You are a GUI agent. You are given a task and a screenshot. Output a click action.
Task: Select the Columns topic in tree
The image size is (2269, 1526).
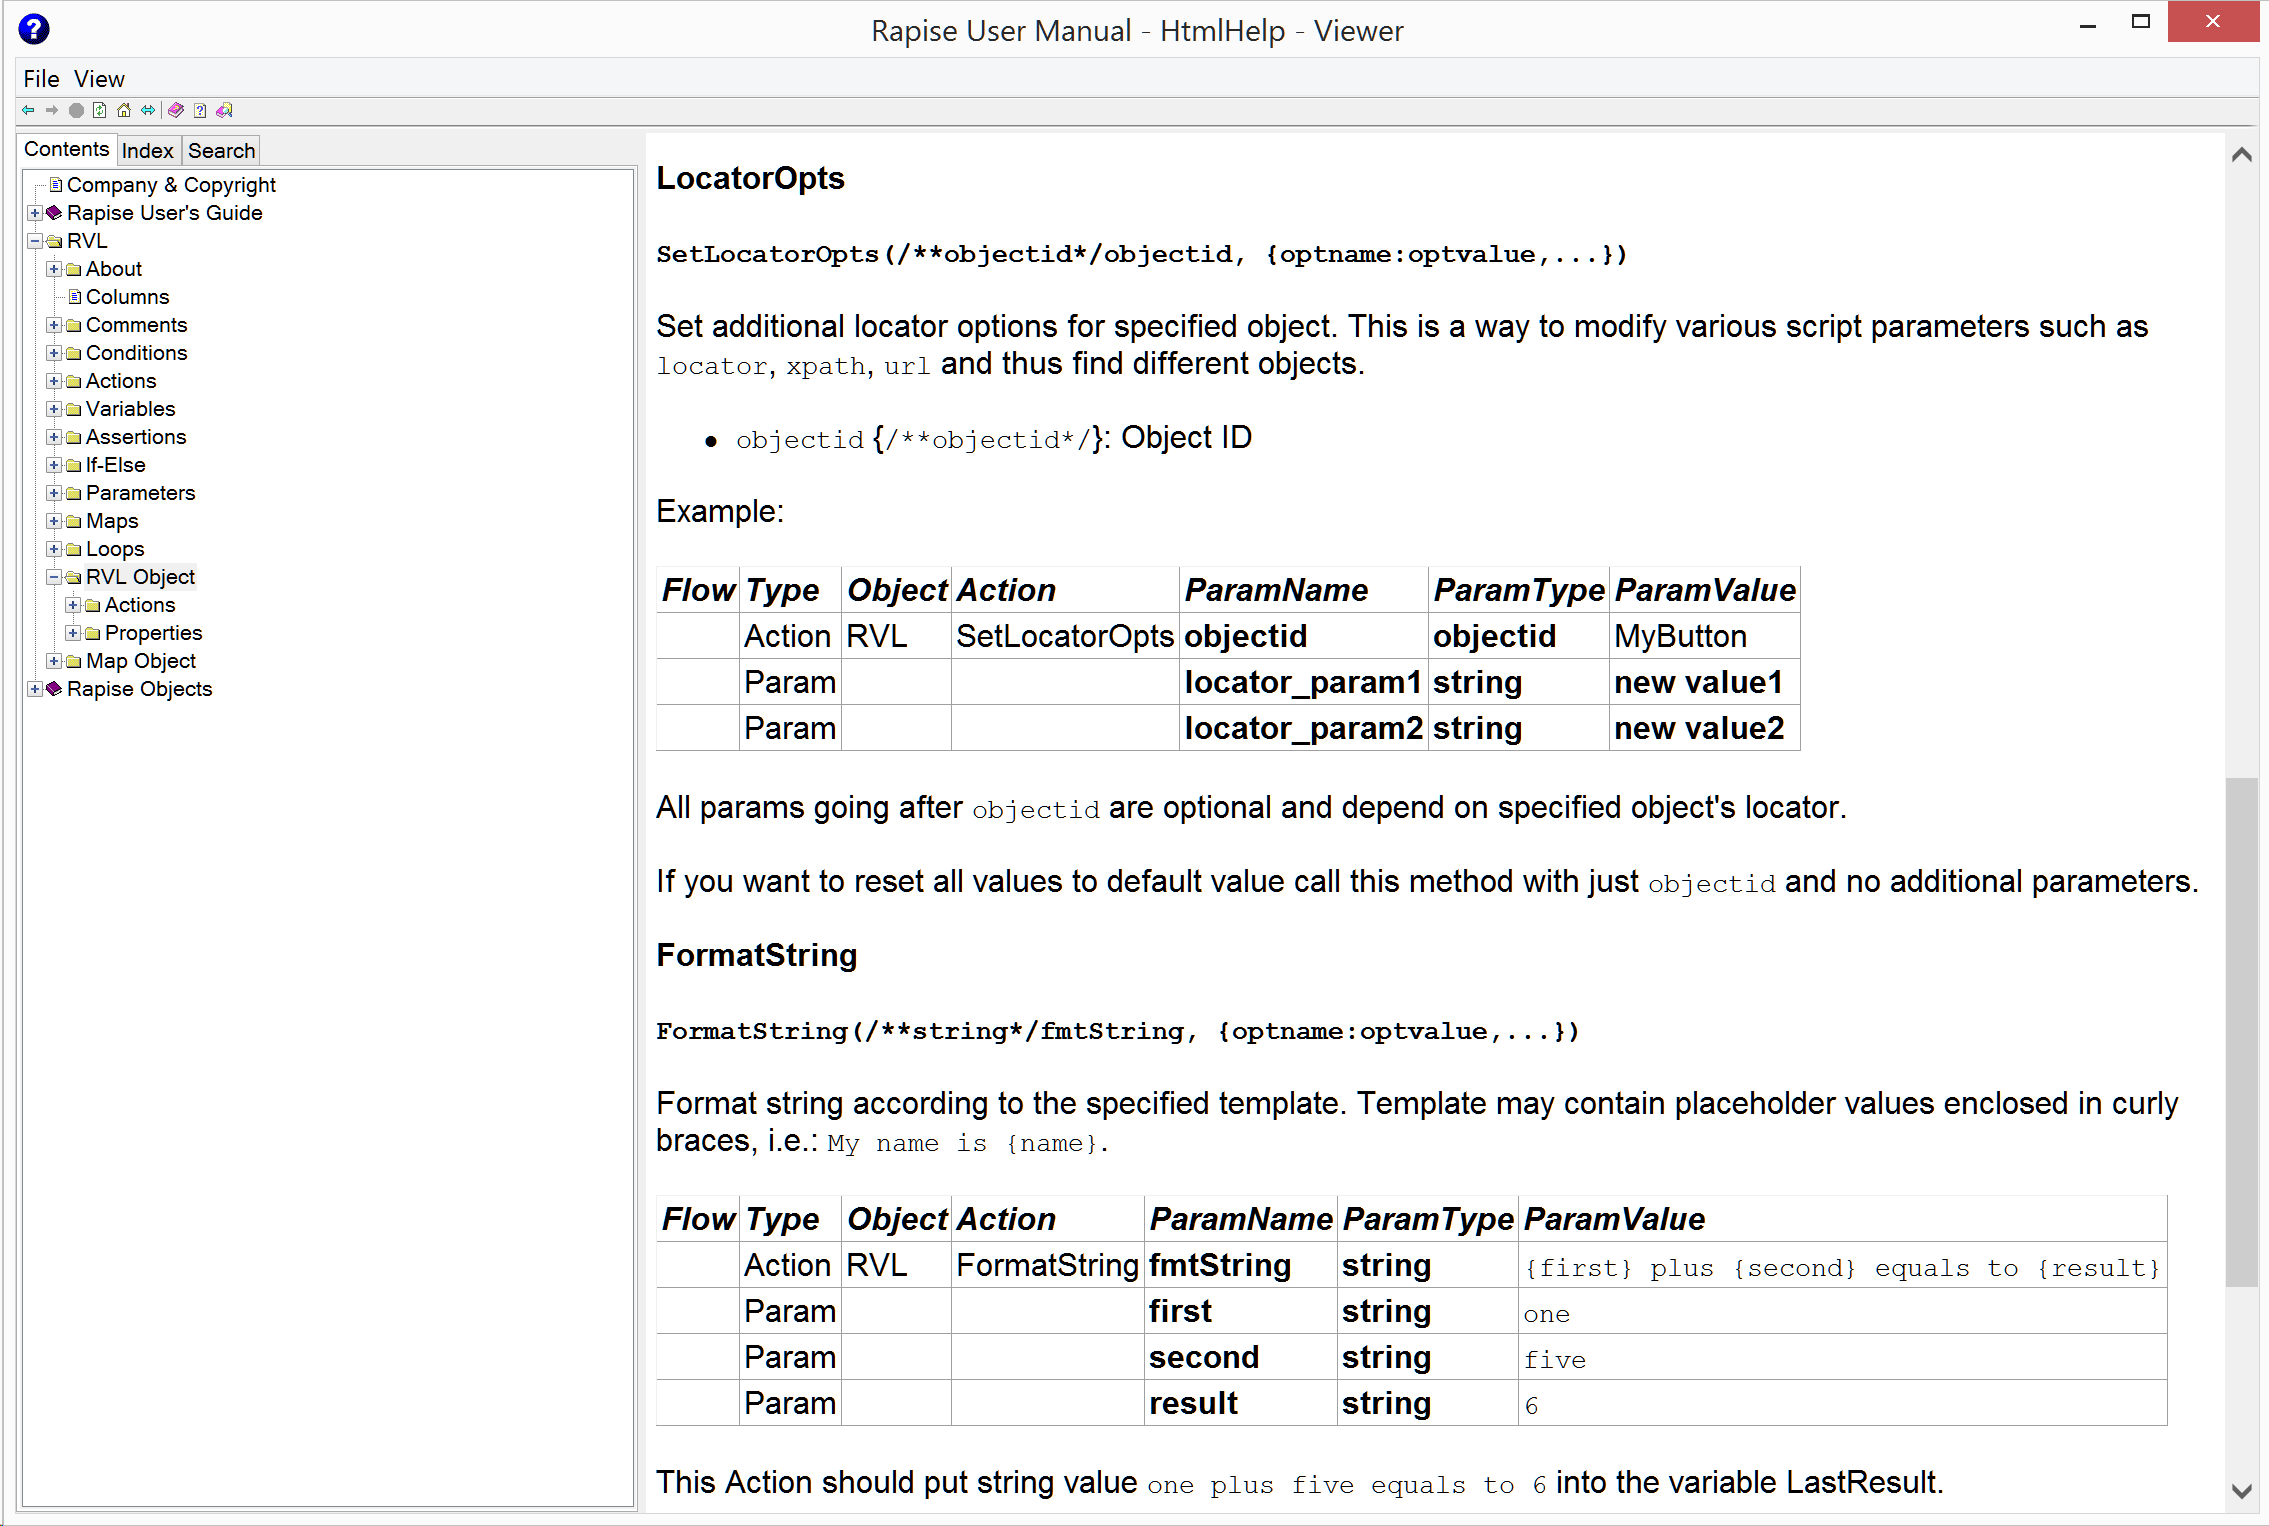(127, 297)
